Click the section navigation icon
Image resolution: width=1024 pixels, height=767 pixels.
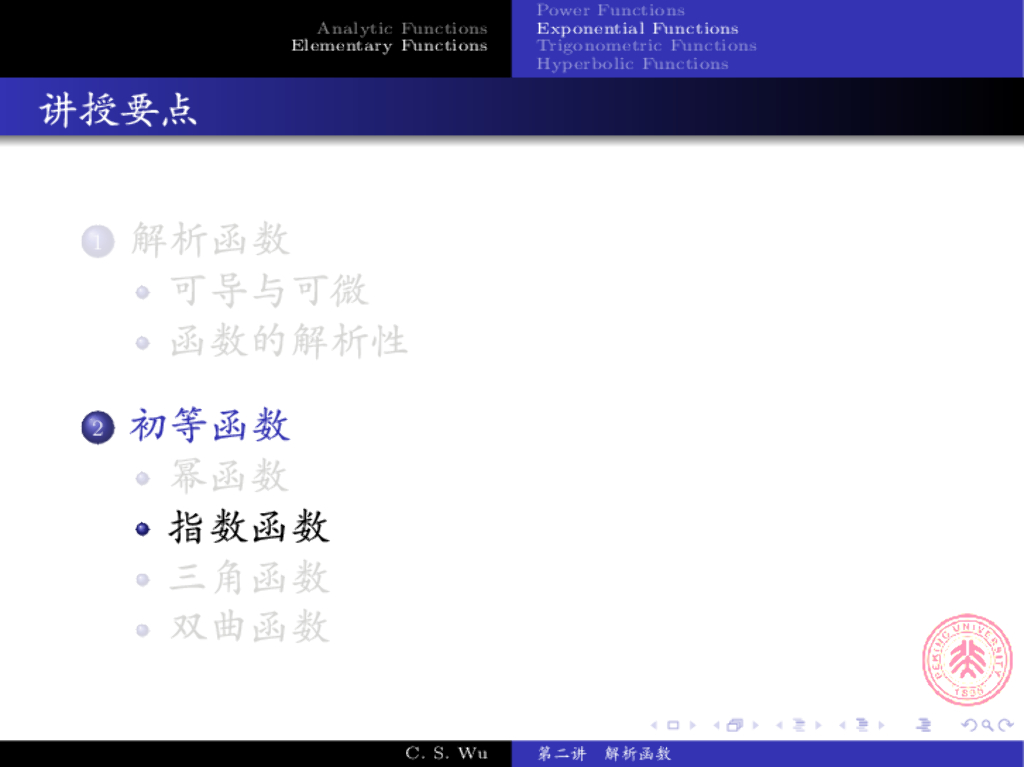click(x=862, y=725)
